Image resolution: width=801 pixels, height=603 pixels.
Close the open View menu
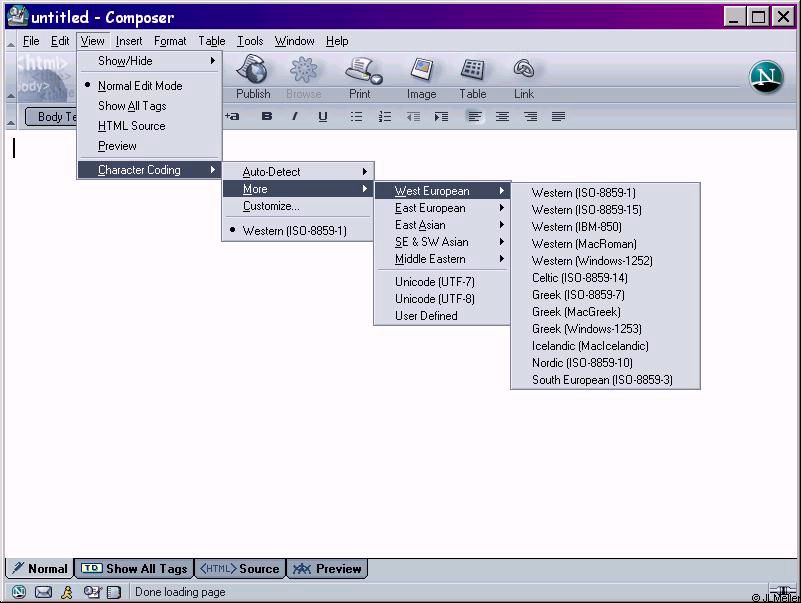(92, 41)
